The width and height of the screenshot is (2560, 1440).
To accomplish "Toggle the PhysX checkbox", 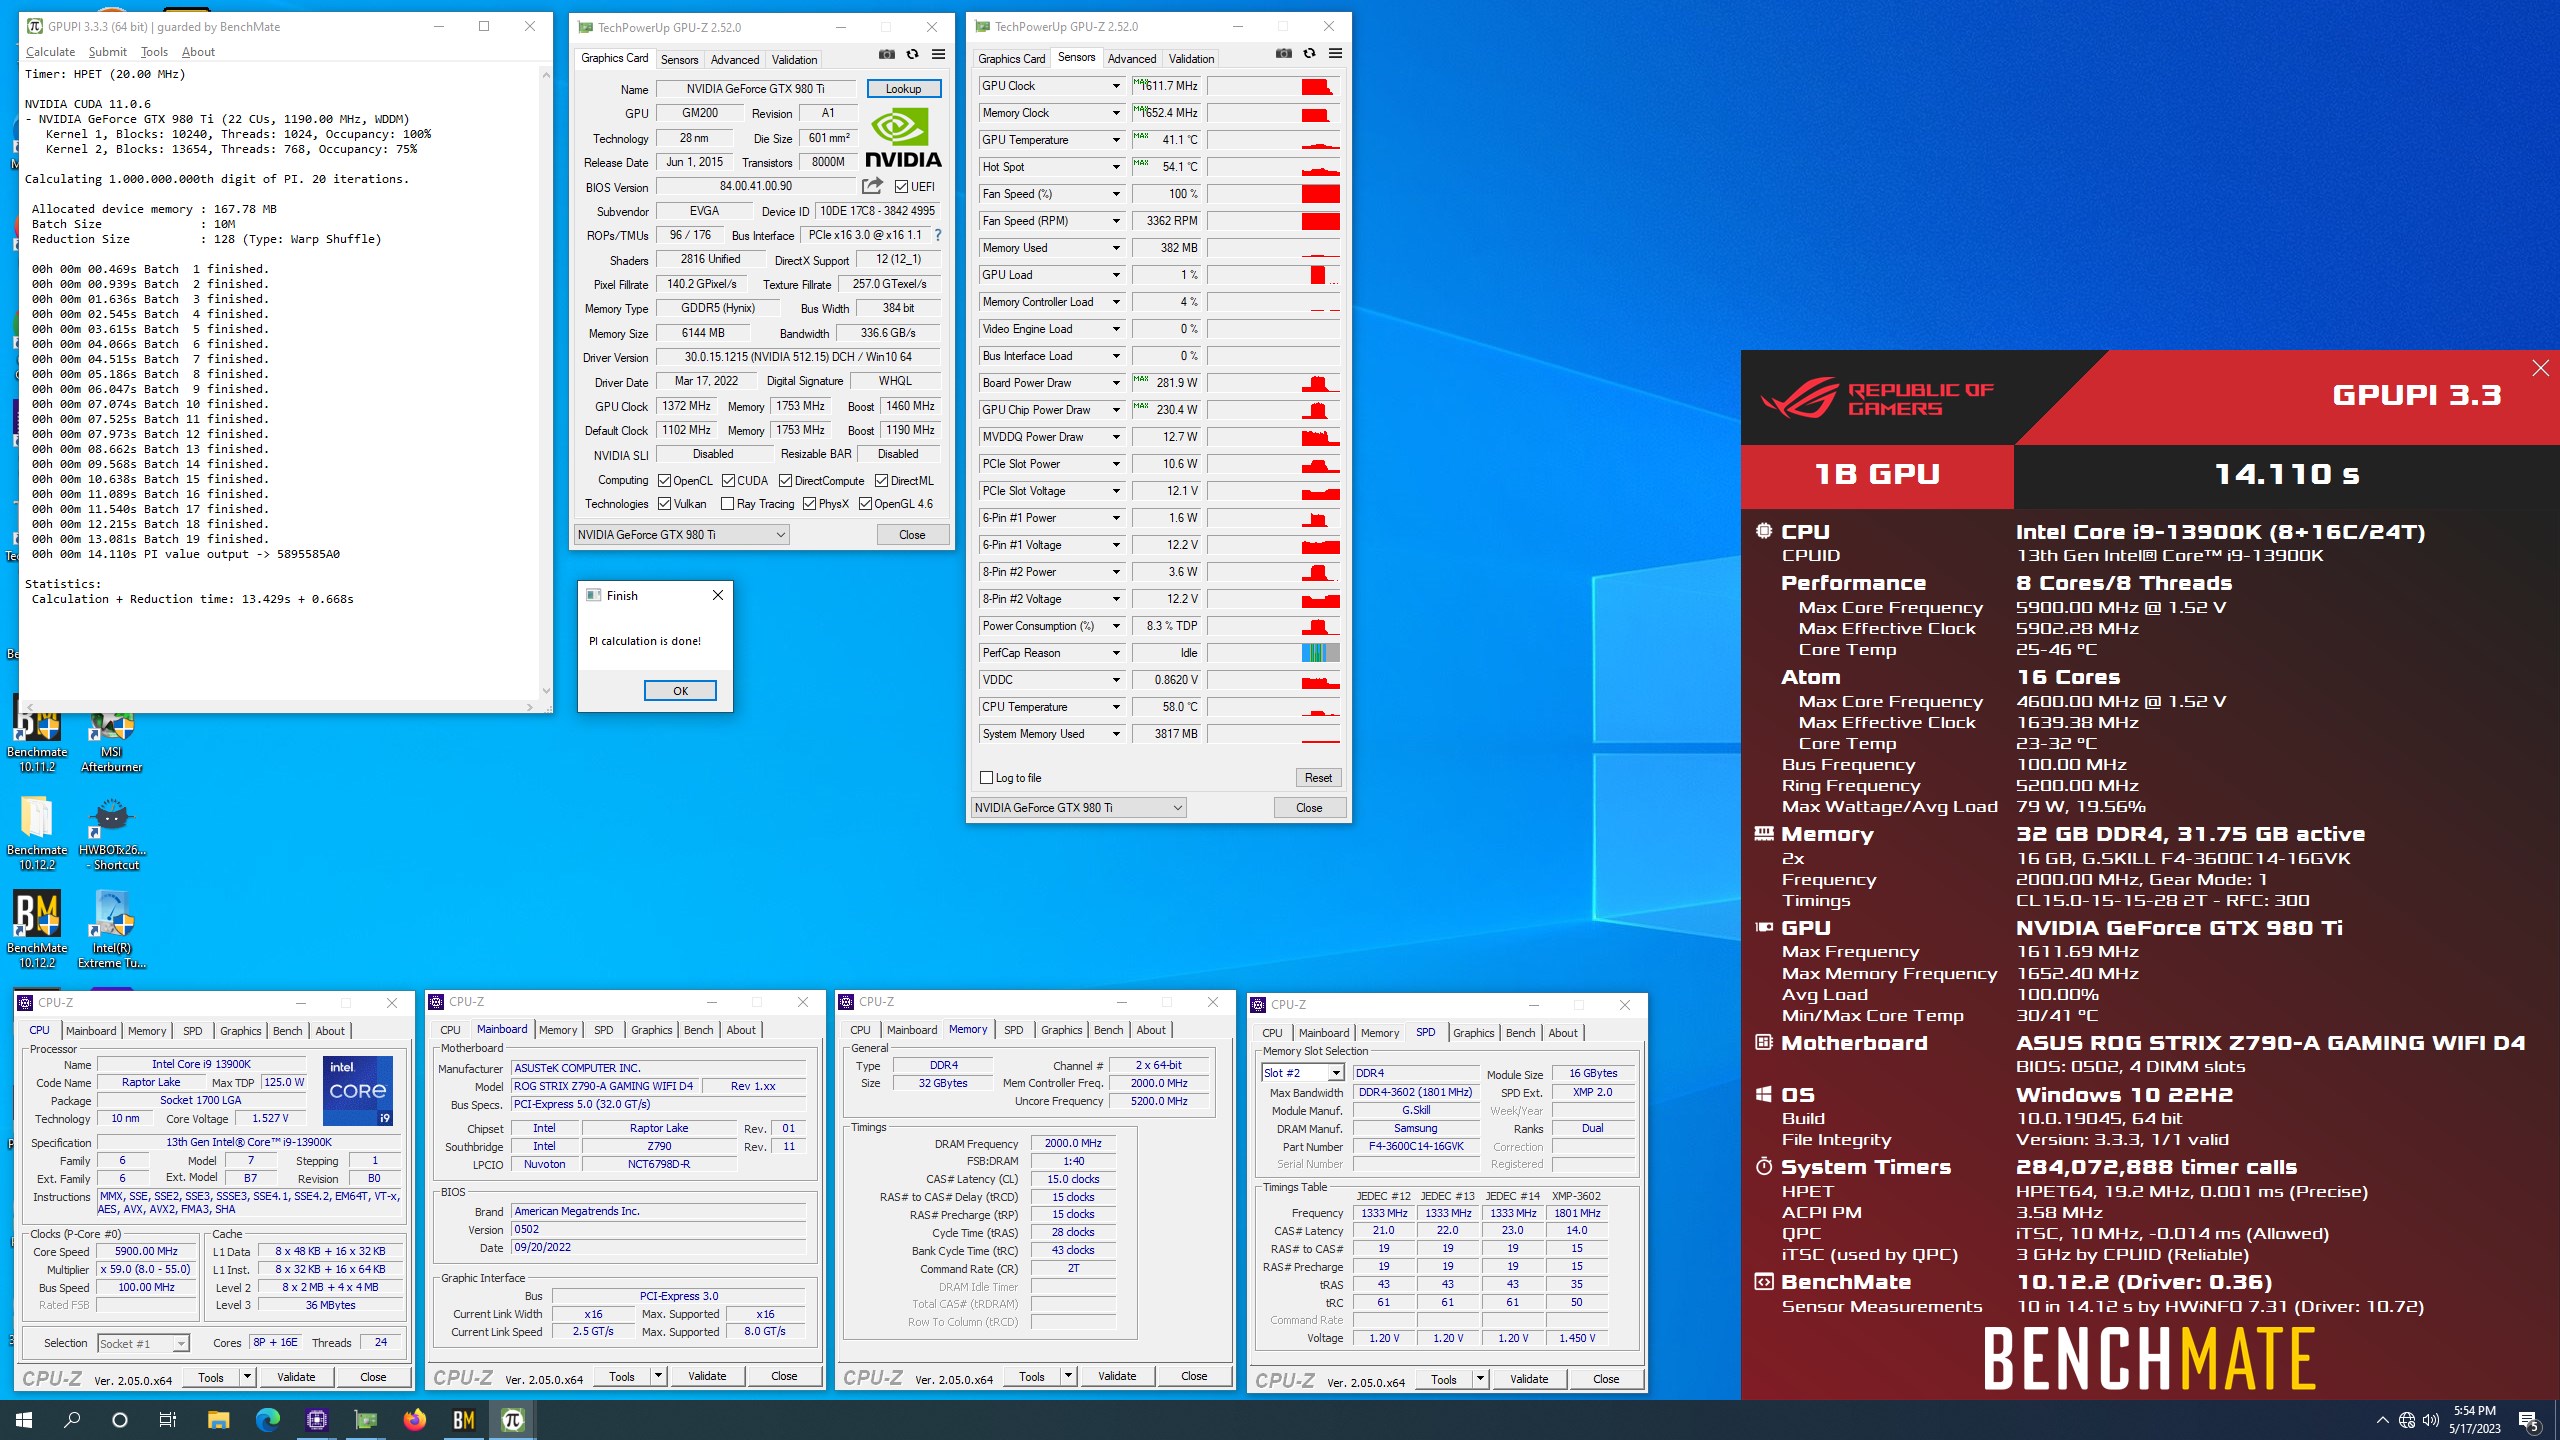I will pos(809,504).
